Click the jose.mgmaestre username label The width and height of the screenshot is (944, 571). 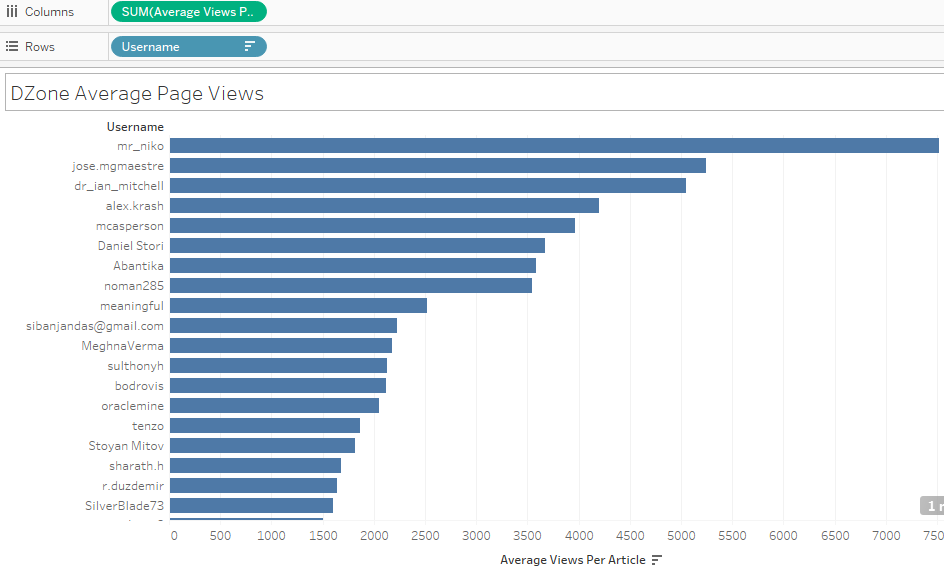point(117,166)
